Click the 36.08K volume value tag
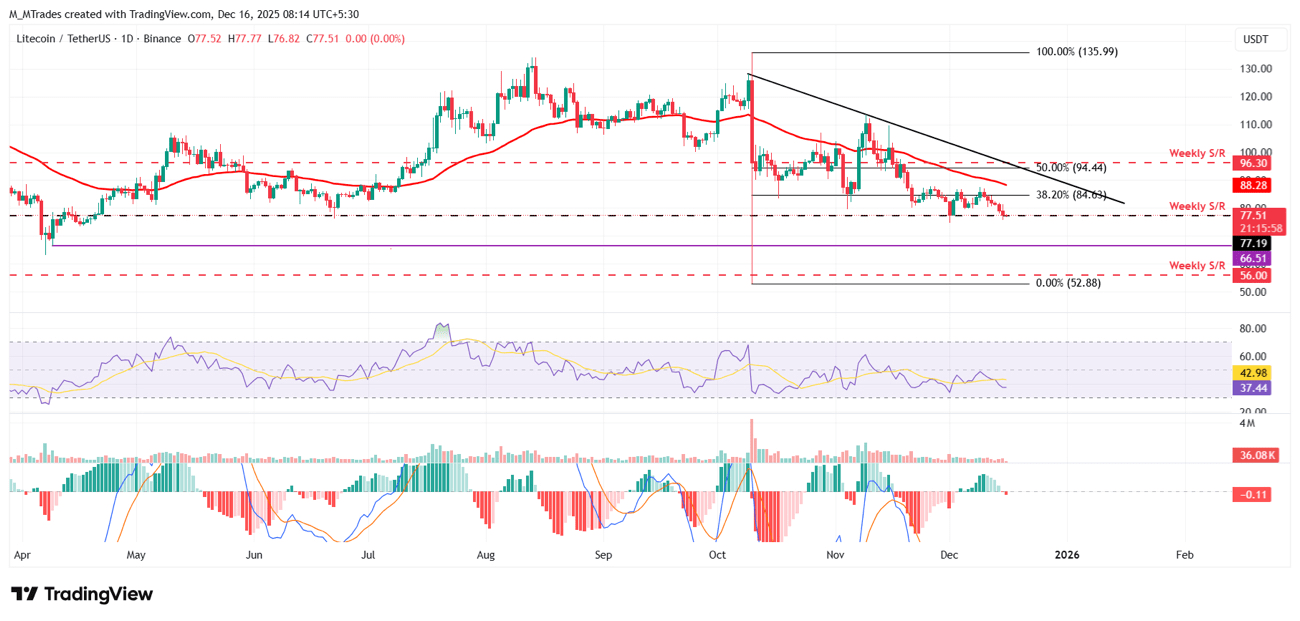This screenshot has width=1300, height=621. (x=1254, y=455)
